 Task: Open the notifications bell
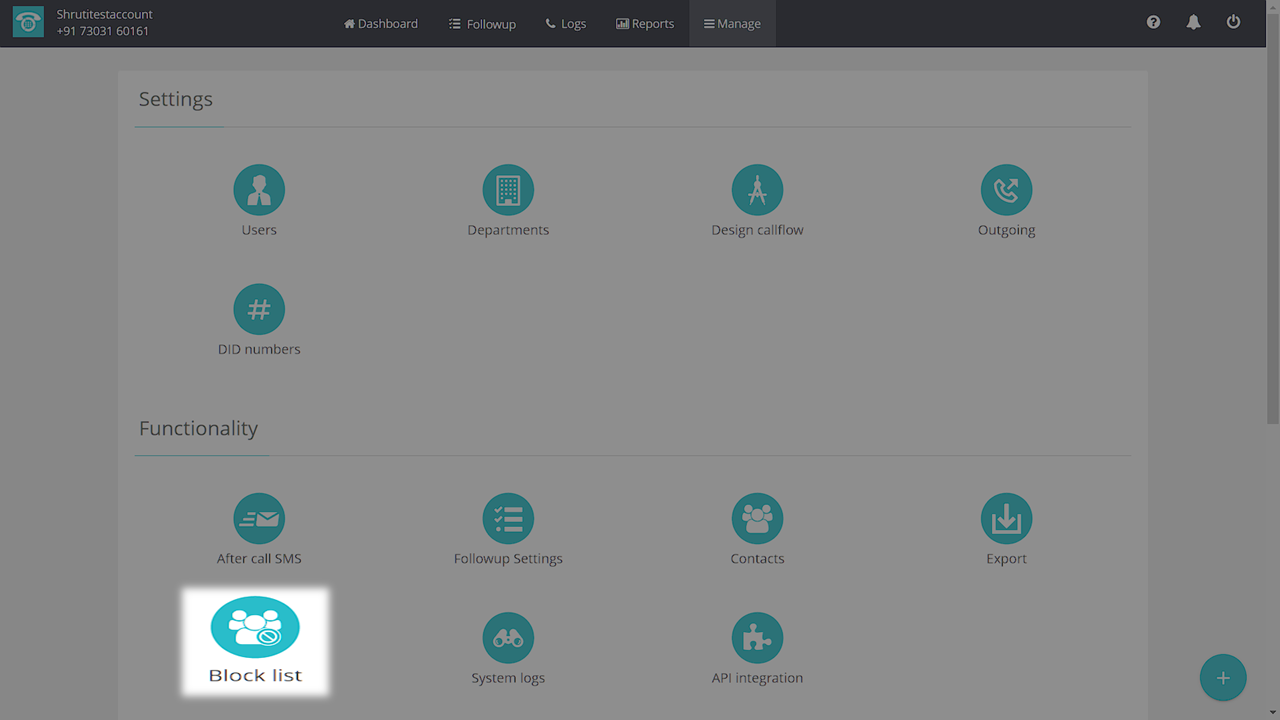(1193, 22)
